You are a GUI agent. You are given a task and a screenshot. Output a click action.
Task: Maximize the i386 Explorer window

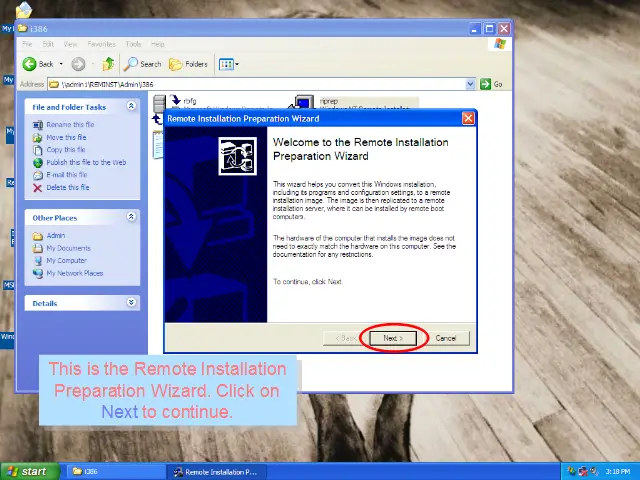489,29
